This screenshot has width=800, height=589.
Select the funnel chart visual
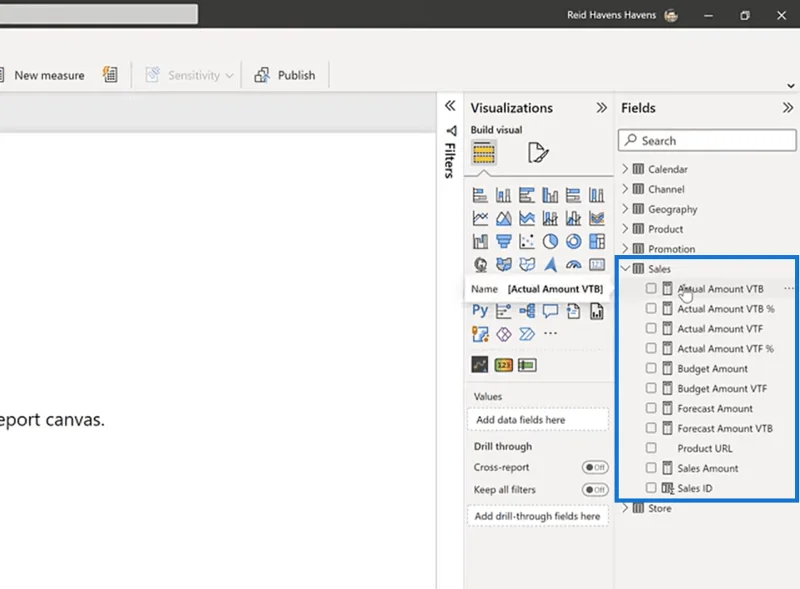pos(503,241)
